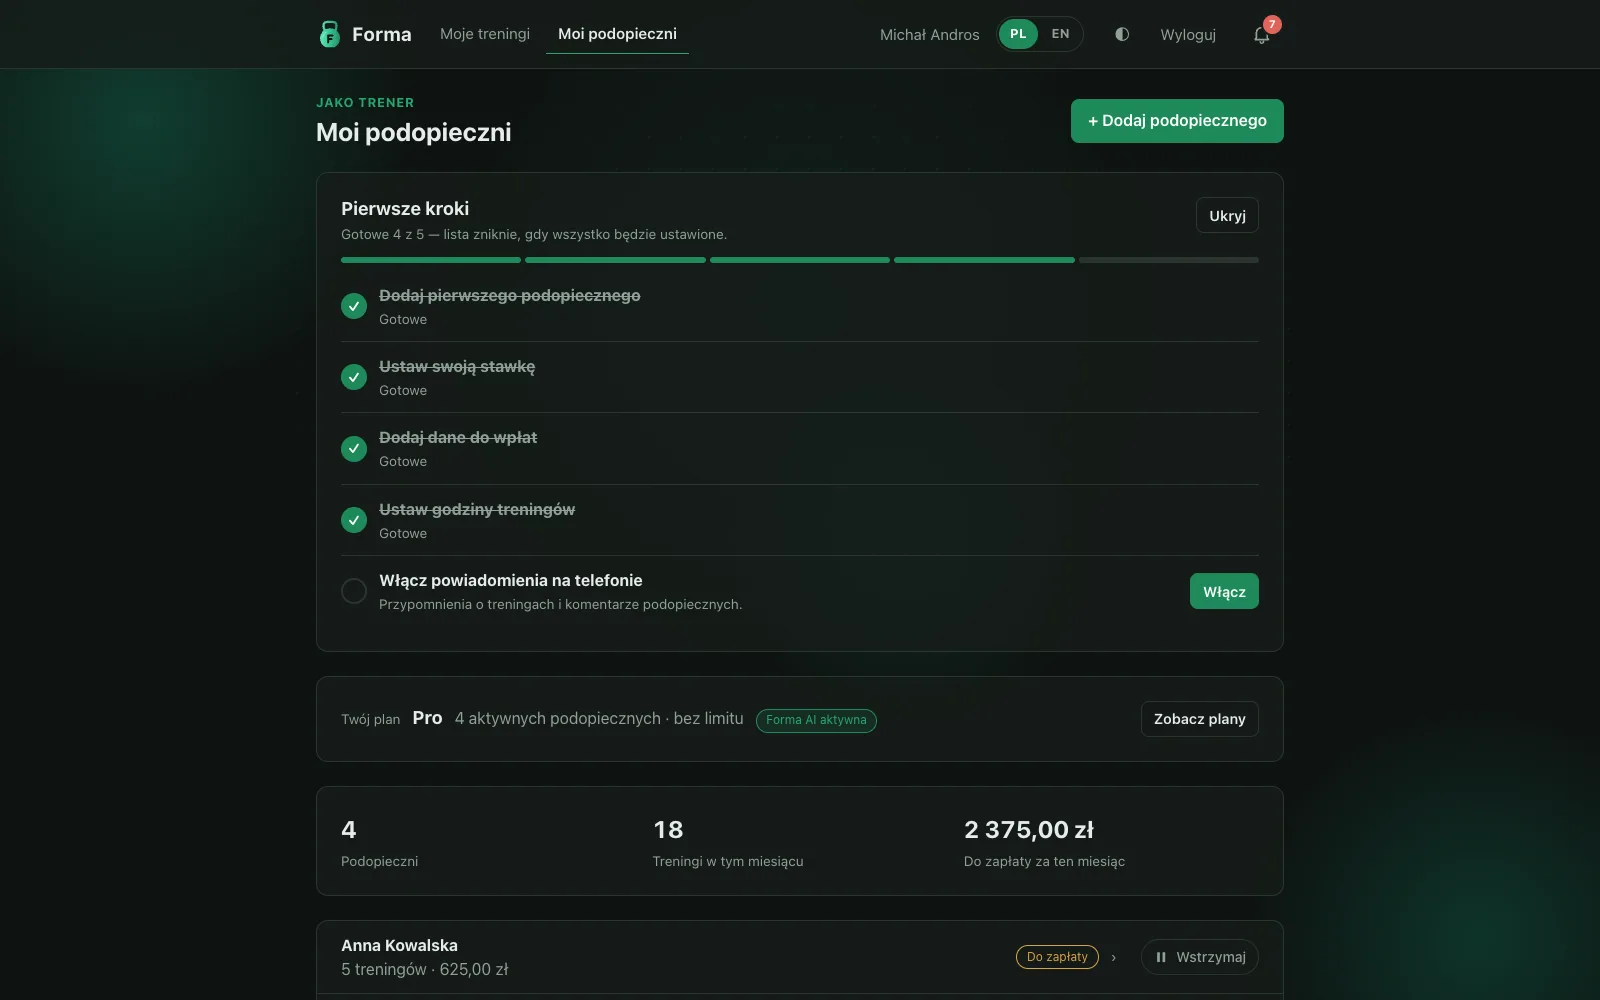Viewport: 1600px width, 1000px height.
Task: Click the 4 aktywnych podopiecznych · bez limitu text
Action: pos(599,719)
